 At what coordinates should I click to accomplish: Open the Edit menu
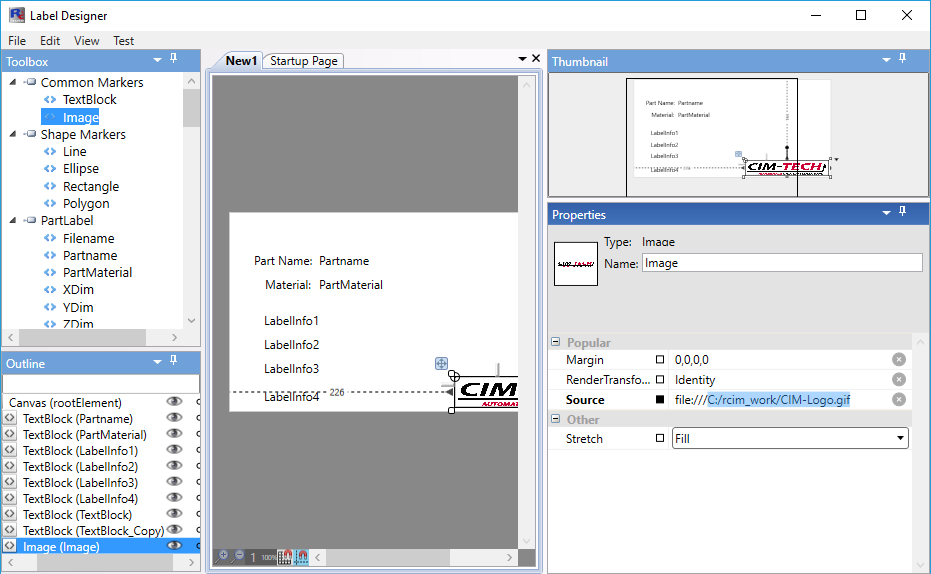50,40
